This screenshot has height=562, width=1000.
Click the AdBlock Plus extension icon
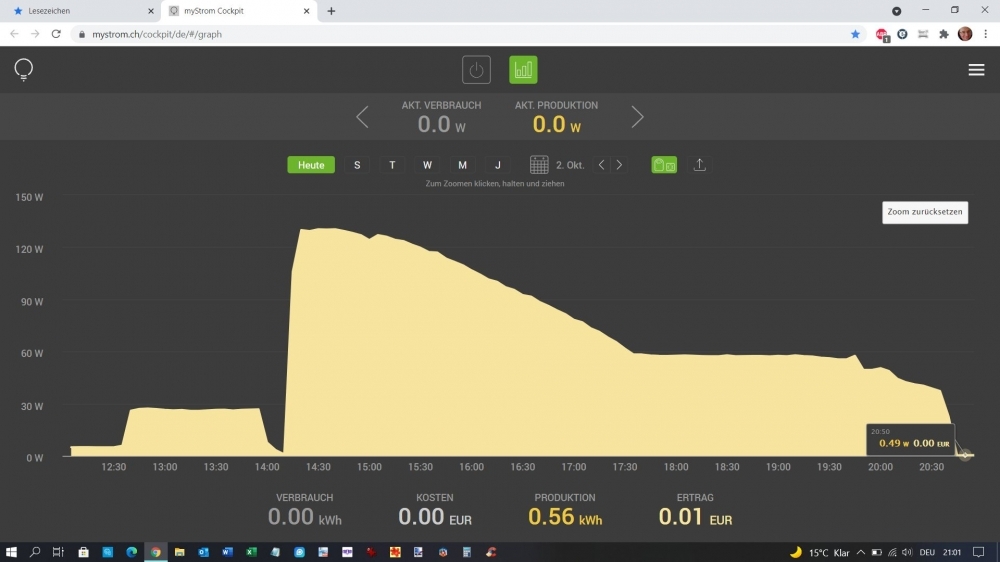[x=882, y=34]
